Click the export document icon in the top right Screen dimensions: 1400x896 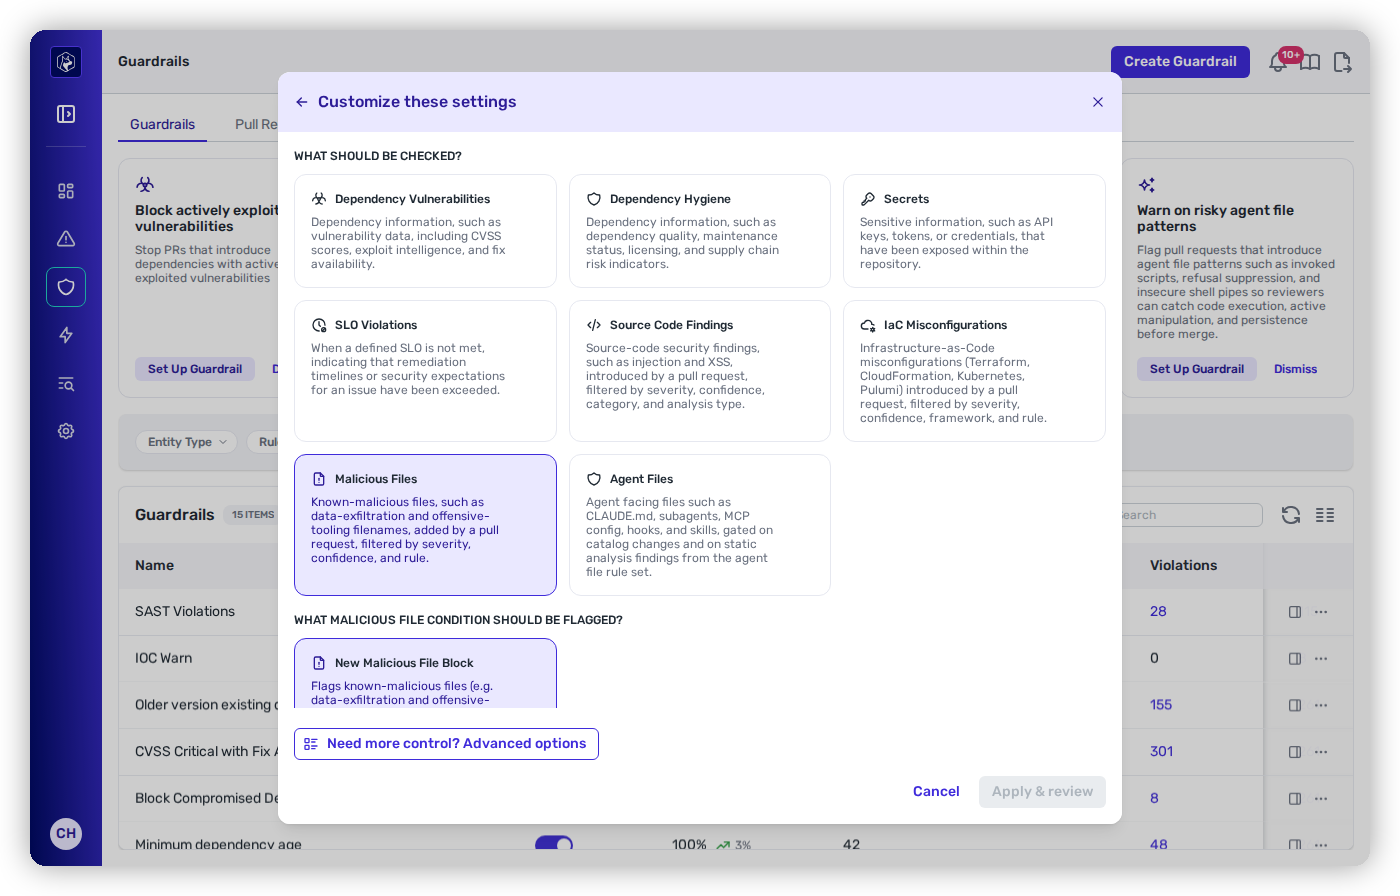click(x=1342, y=62)
